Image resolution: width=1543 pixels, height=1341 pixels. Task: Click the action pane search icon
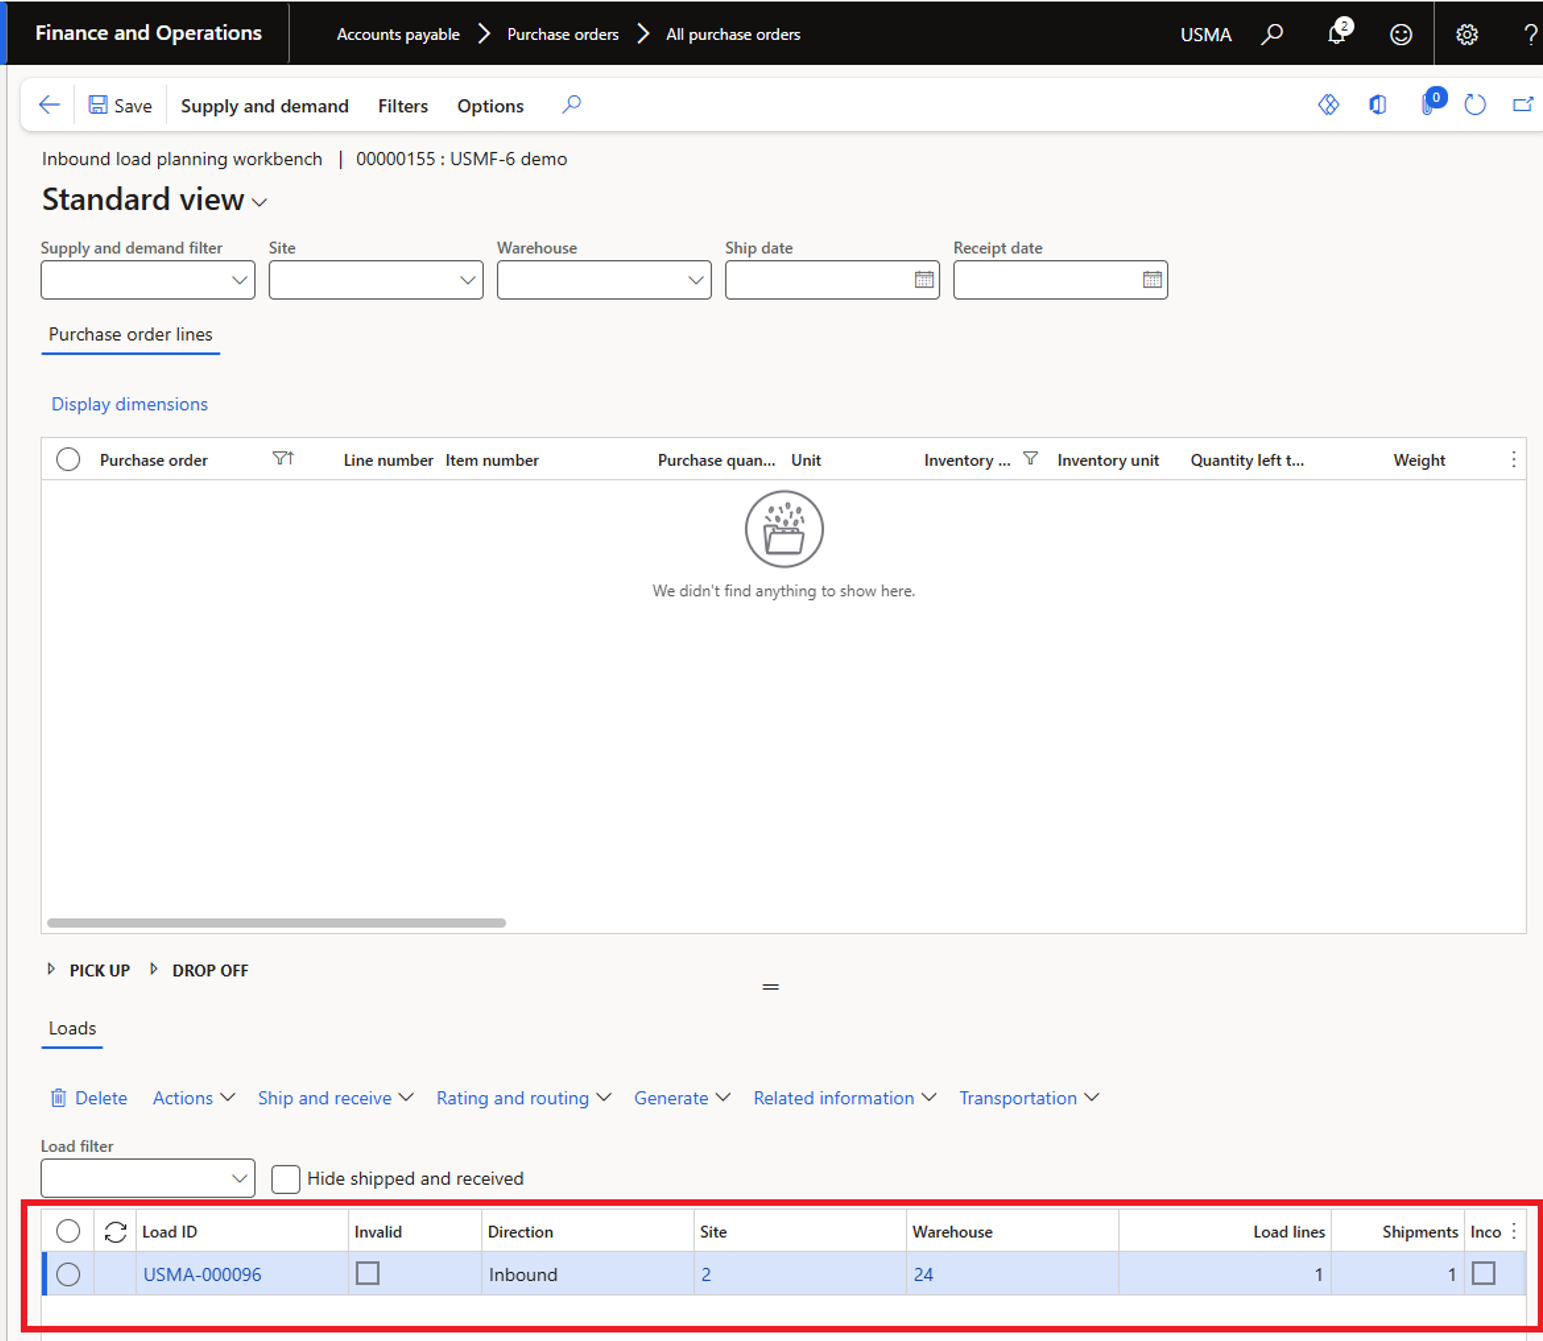click(x=571, y=104)
